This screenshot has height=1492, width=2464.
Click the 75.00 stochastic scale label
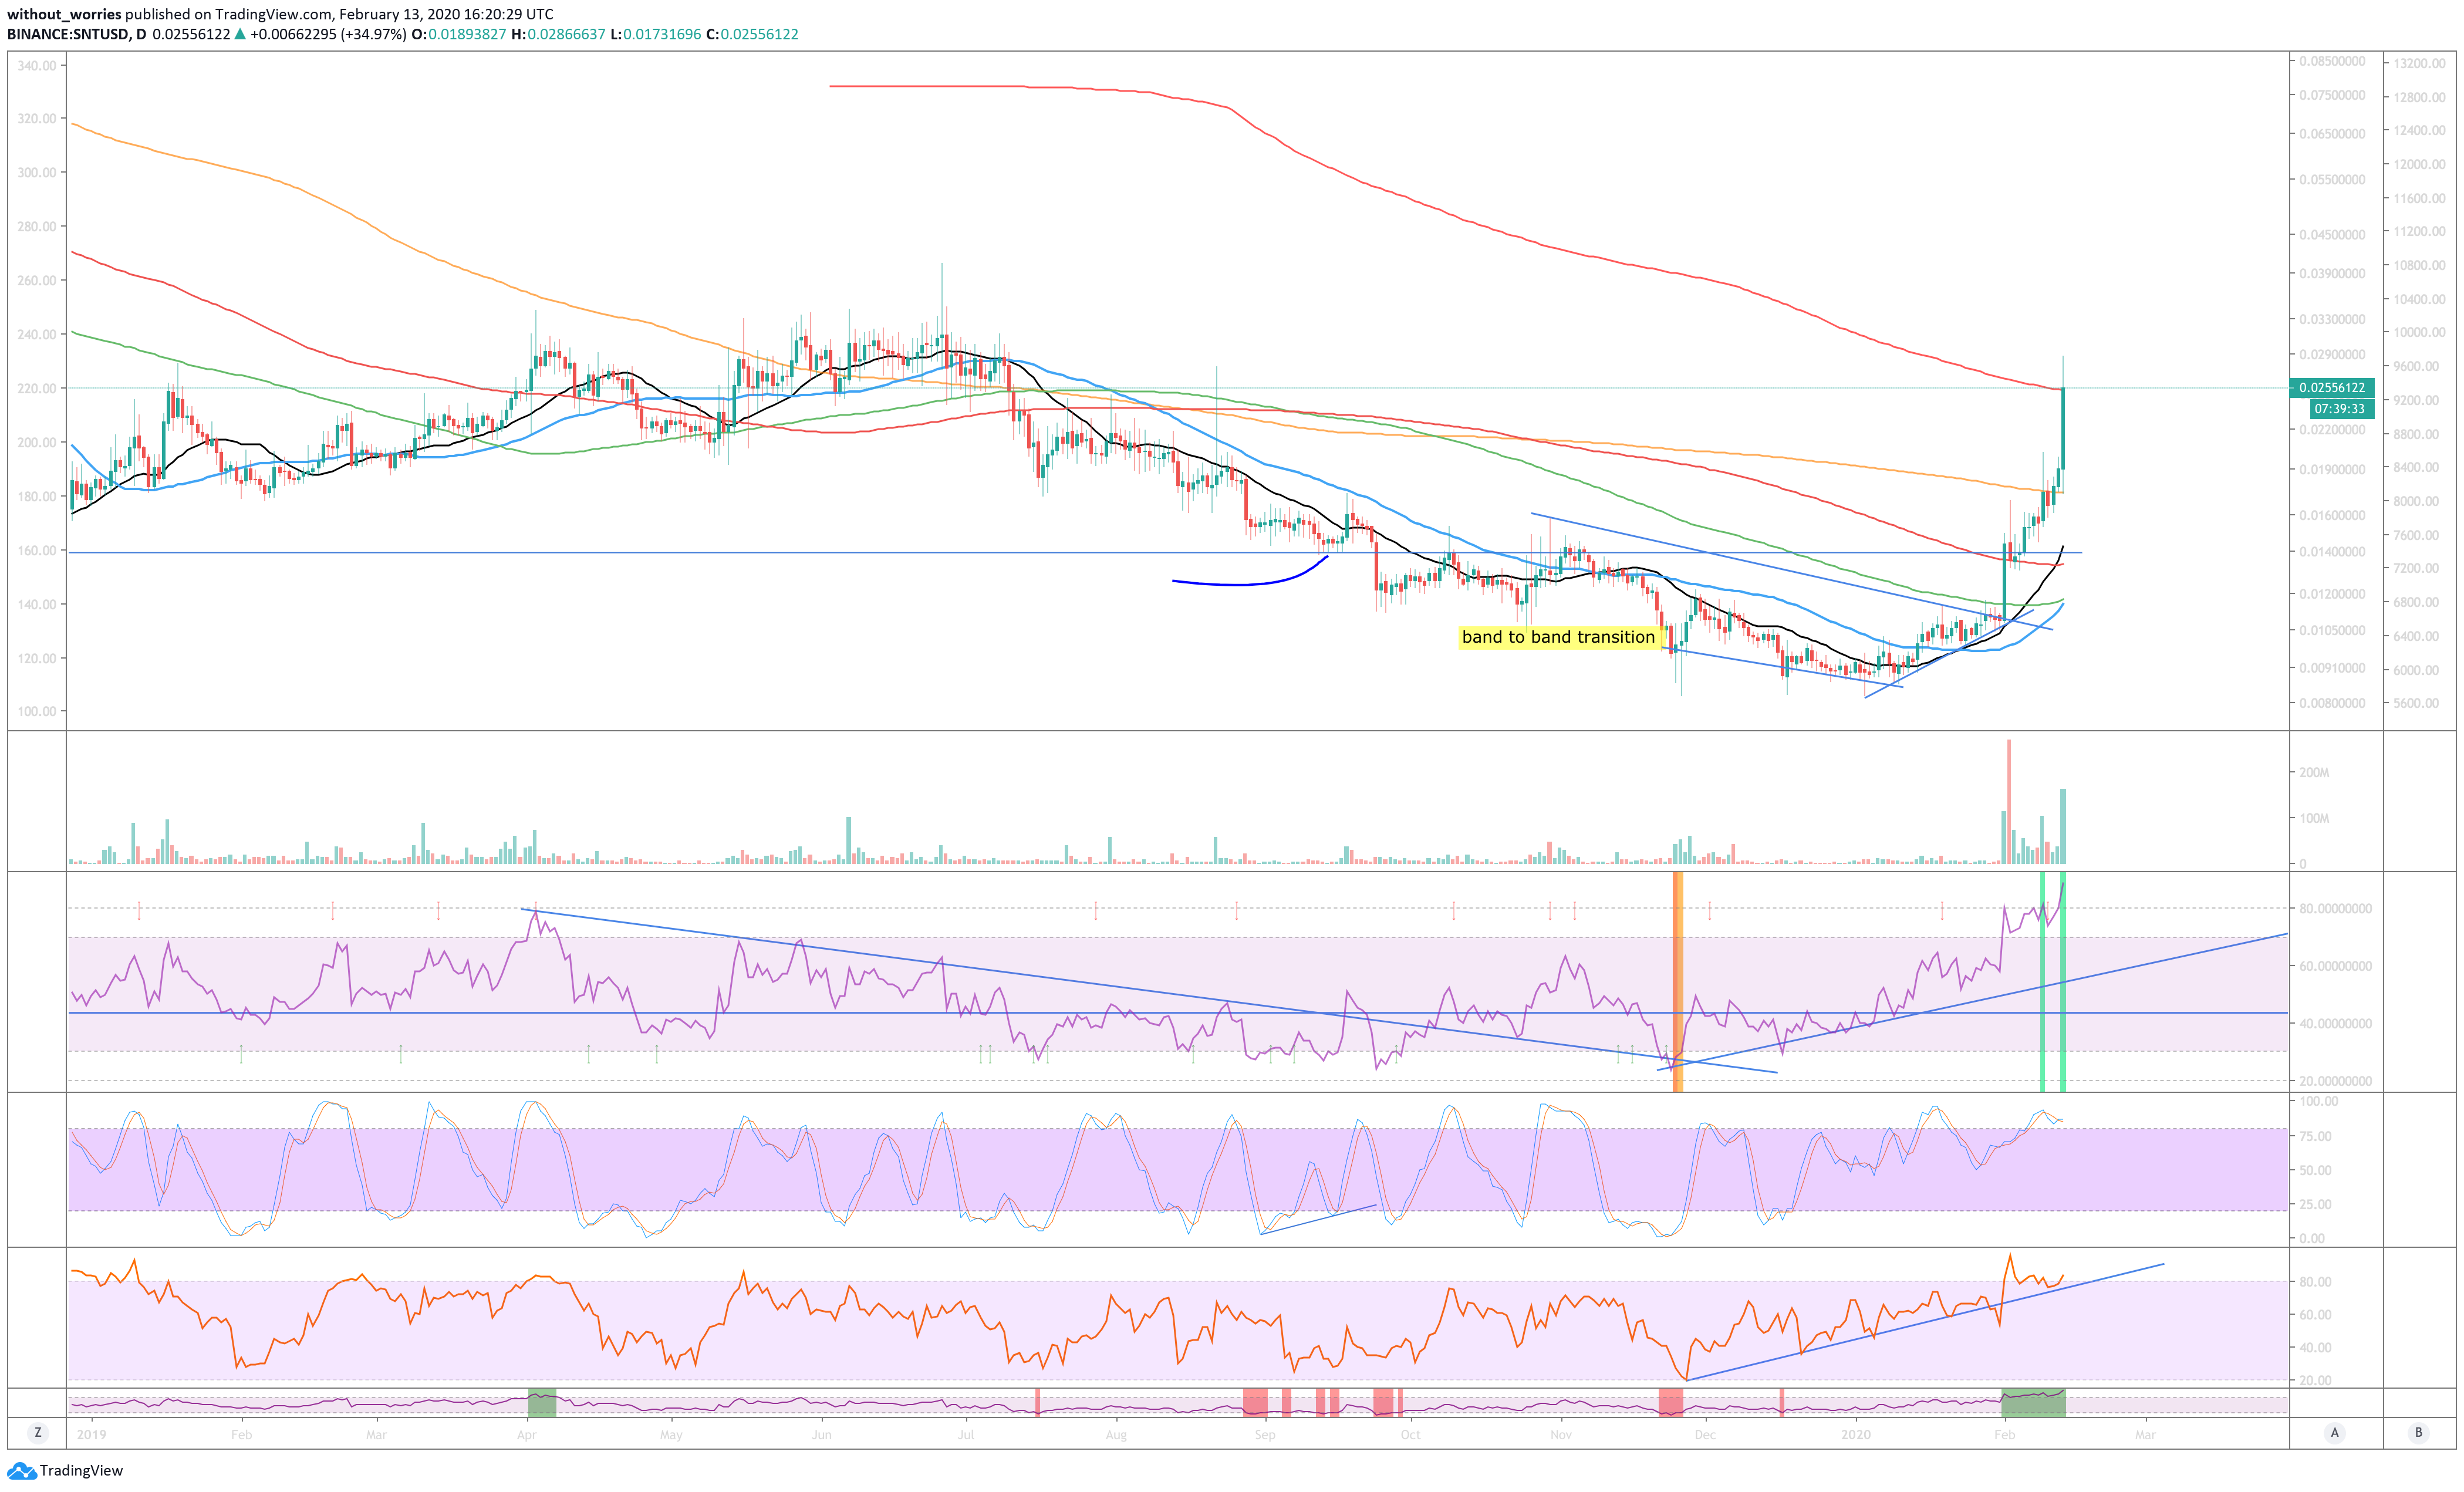[2314, 1136]
